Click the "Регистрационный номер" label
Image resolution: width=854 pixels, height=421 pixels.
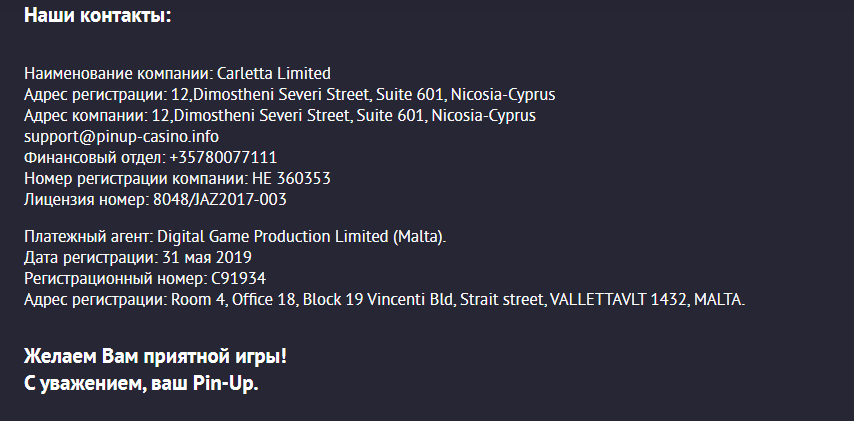pos(114,278)
